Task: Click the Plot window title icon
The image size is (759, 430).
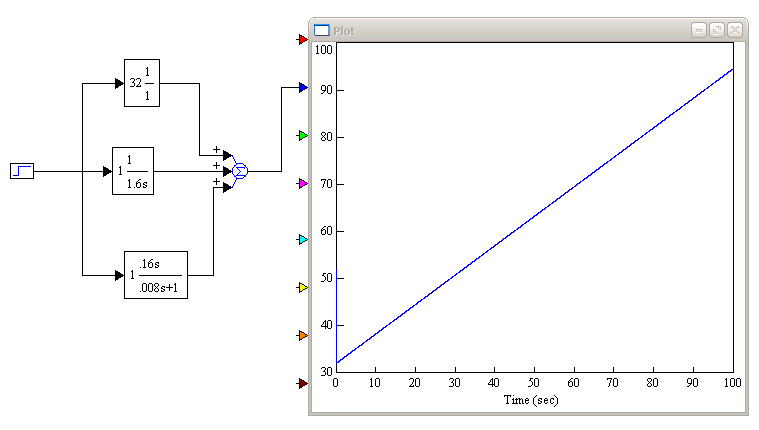Action: [x=321, y=31]
